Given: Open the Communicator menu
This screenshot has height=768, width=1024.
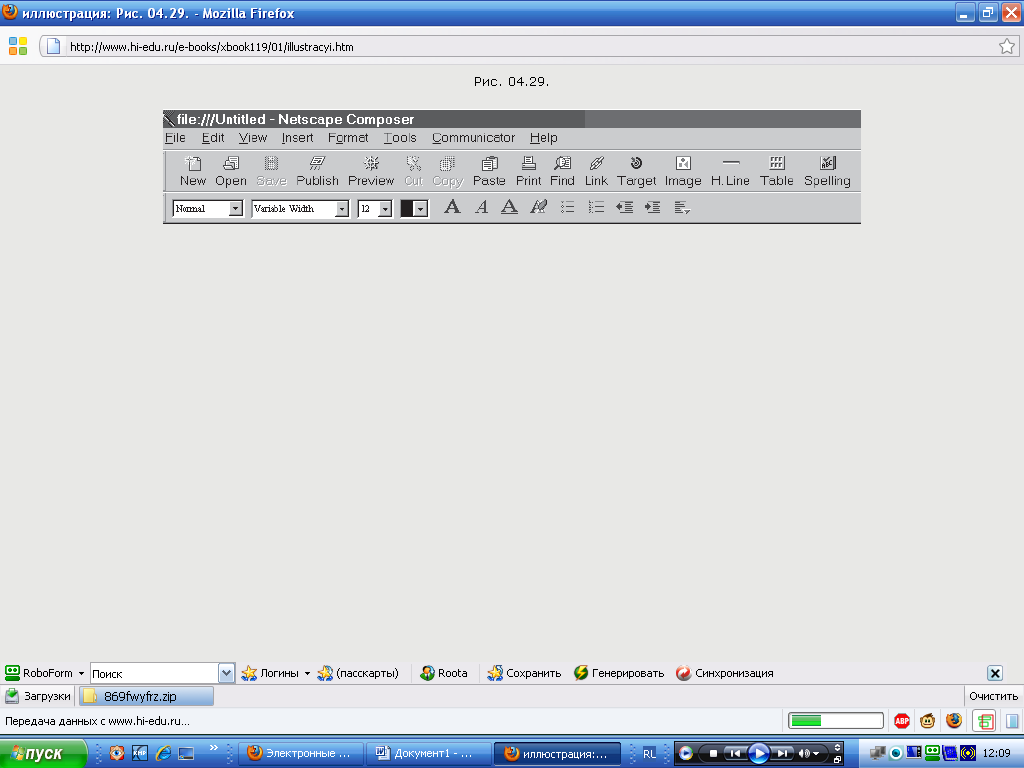Looking at the screenshot, I should click(x=473, y=138).
